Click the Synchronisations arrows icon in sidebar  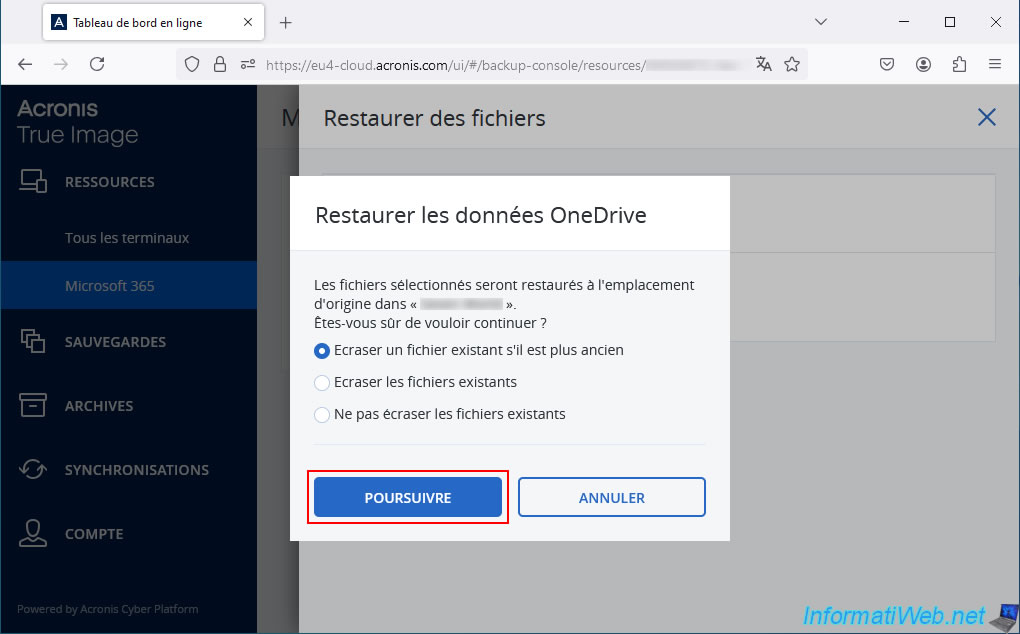click(x=33, y=469)
